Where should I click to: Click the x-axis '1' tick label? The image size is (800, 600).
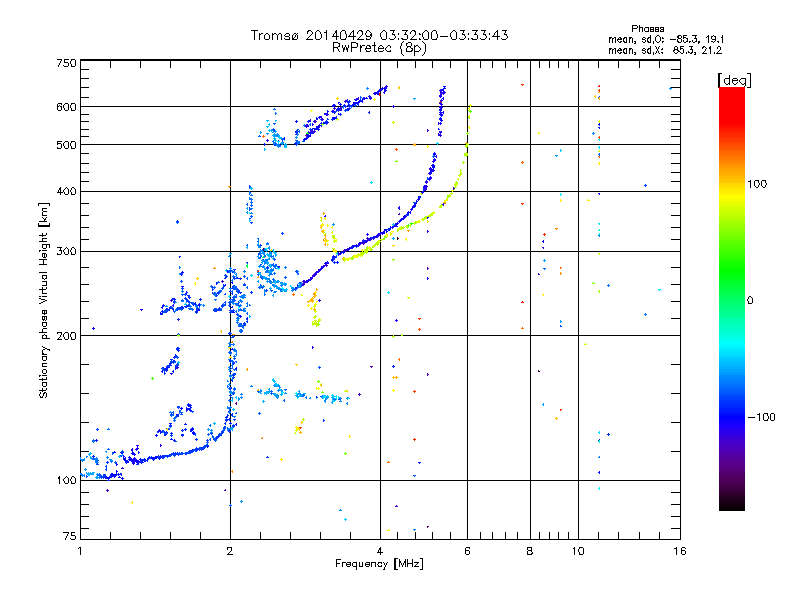coord(80,551)
